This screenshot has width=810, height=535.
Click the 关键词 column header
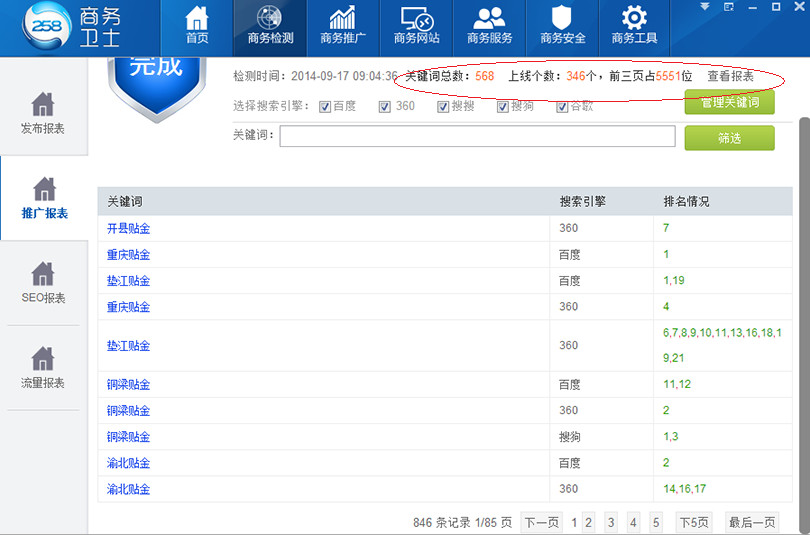point(124,201)
